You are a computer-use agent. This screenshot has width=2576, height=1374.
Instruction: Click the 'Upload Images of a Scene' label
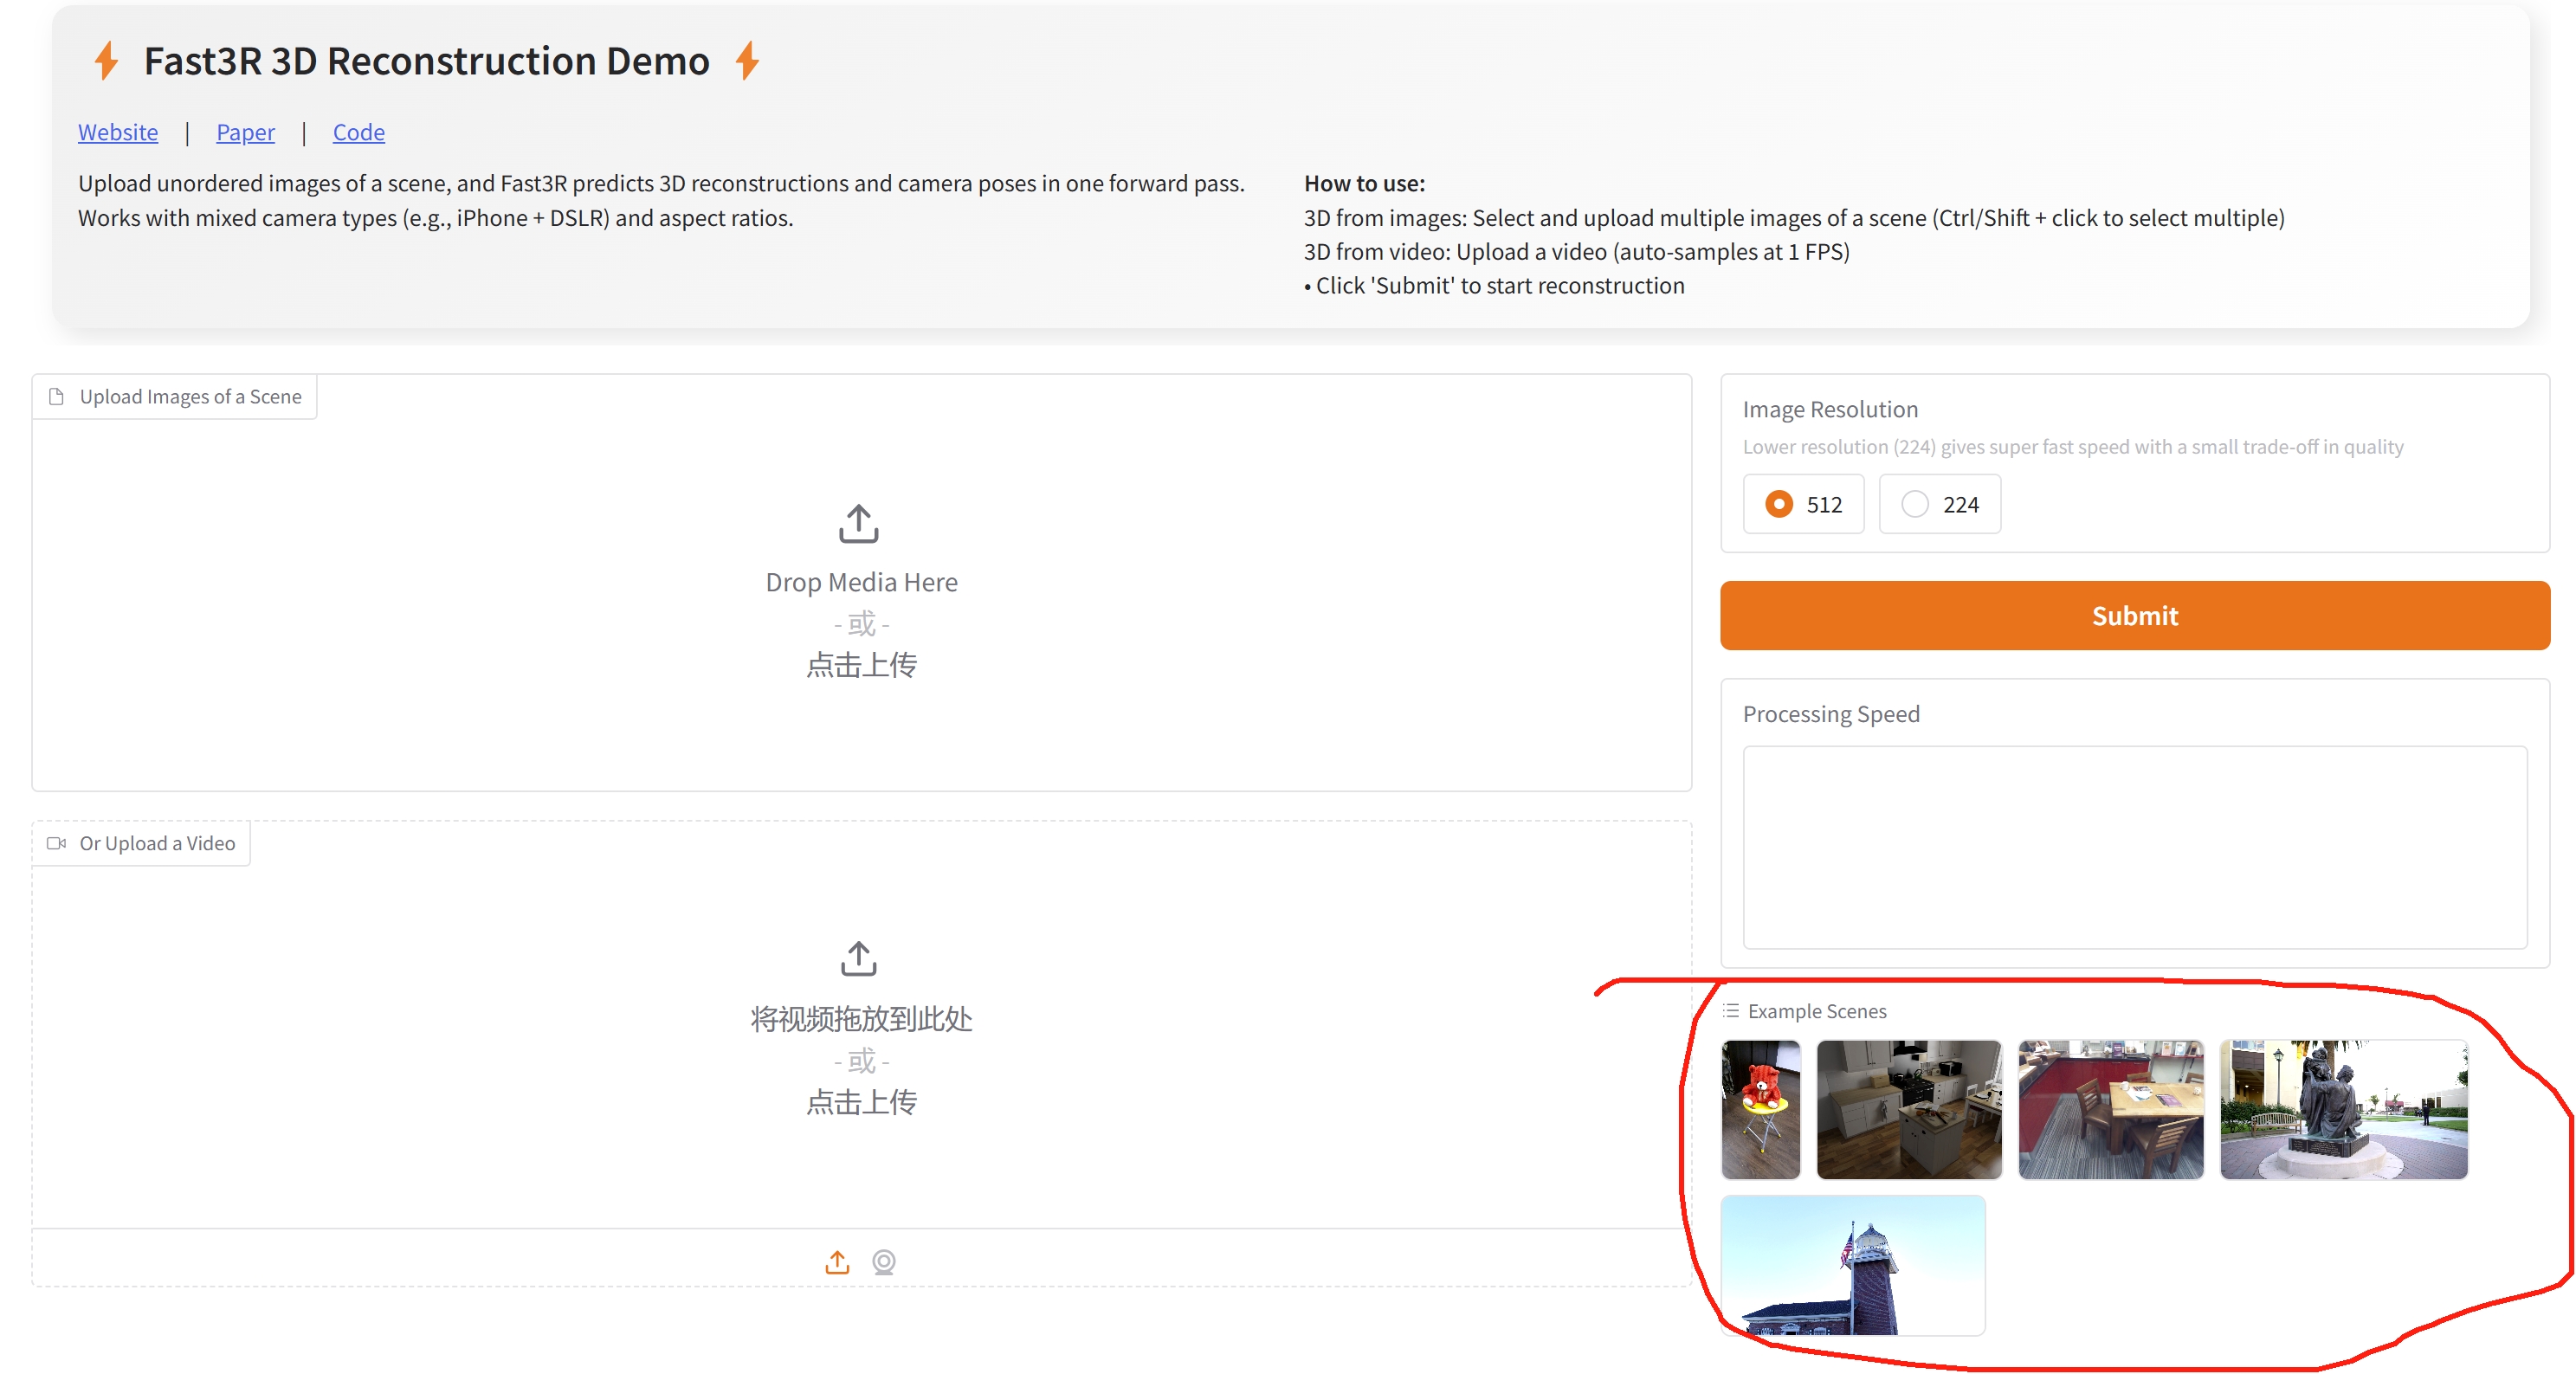[x=190, y=397]
